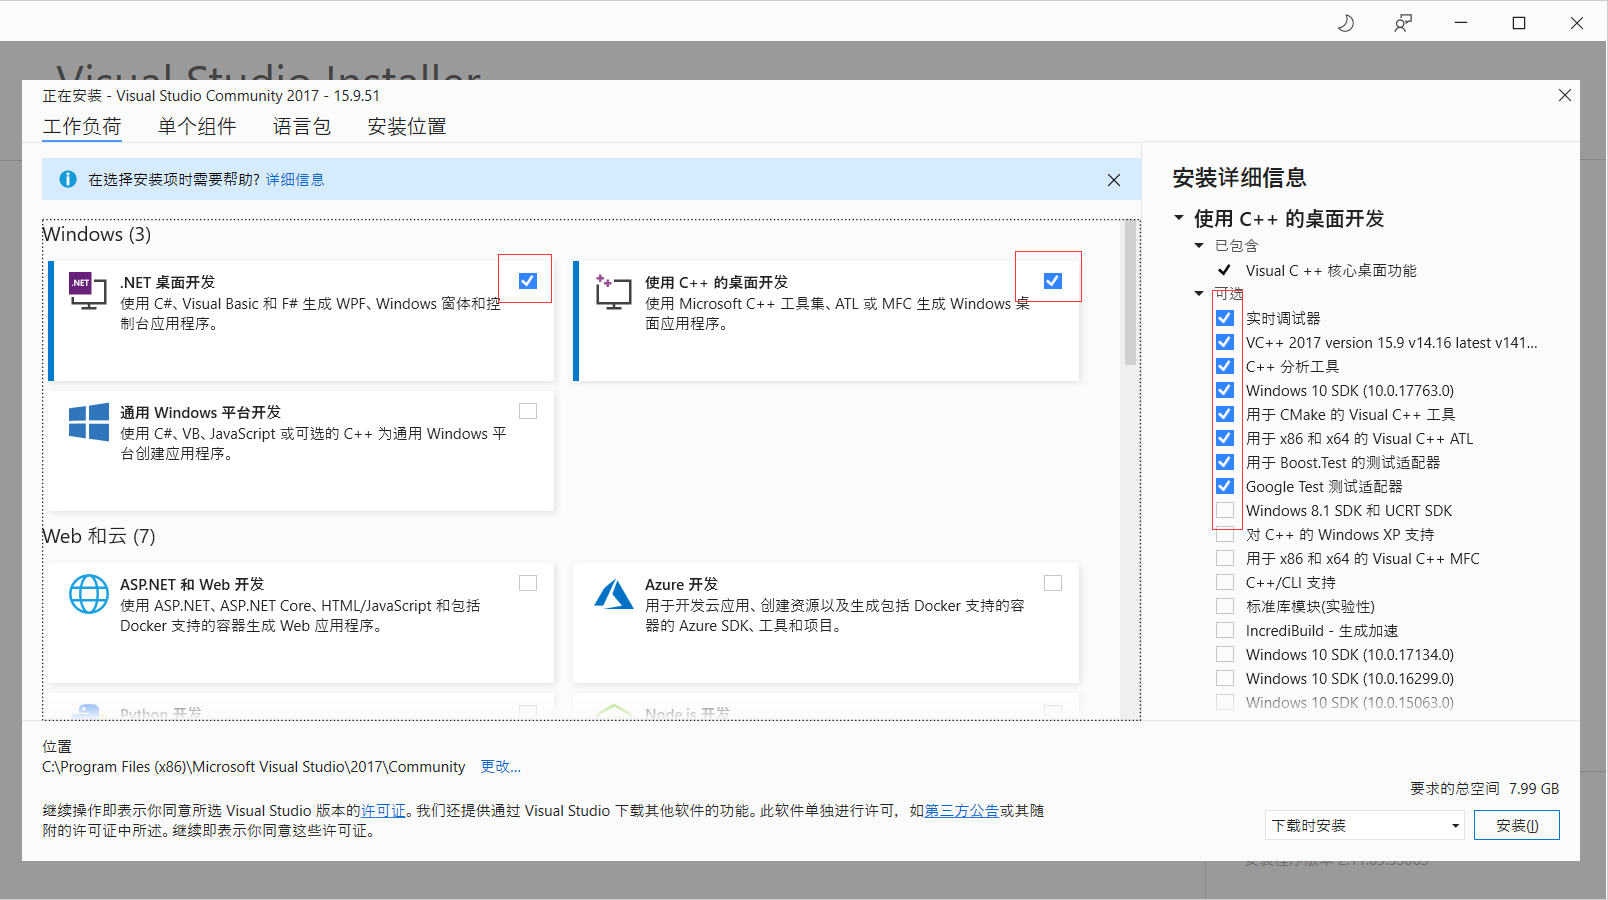Click the 使用 C++ 的桌面开发 monitor icon
1608x900 pixels.
click(x=612, y=293)
